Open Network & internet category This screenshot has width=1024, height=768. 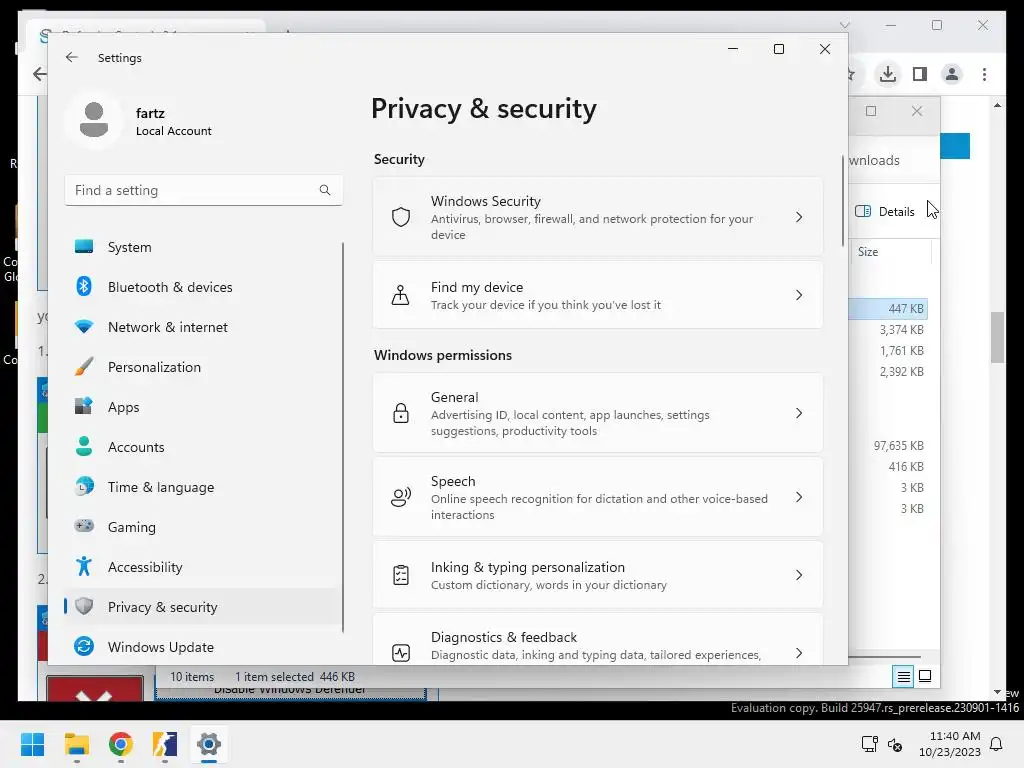[203, 327]
